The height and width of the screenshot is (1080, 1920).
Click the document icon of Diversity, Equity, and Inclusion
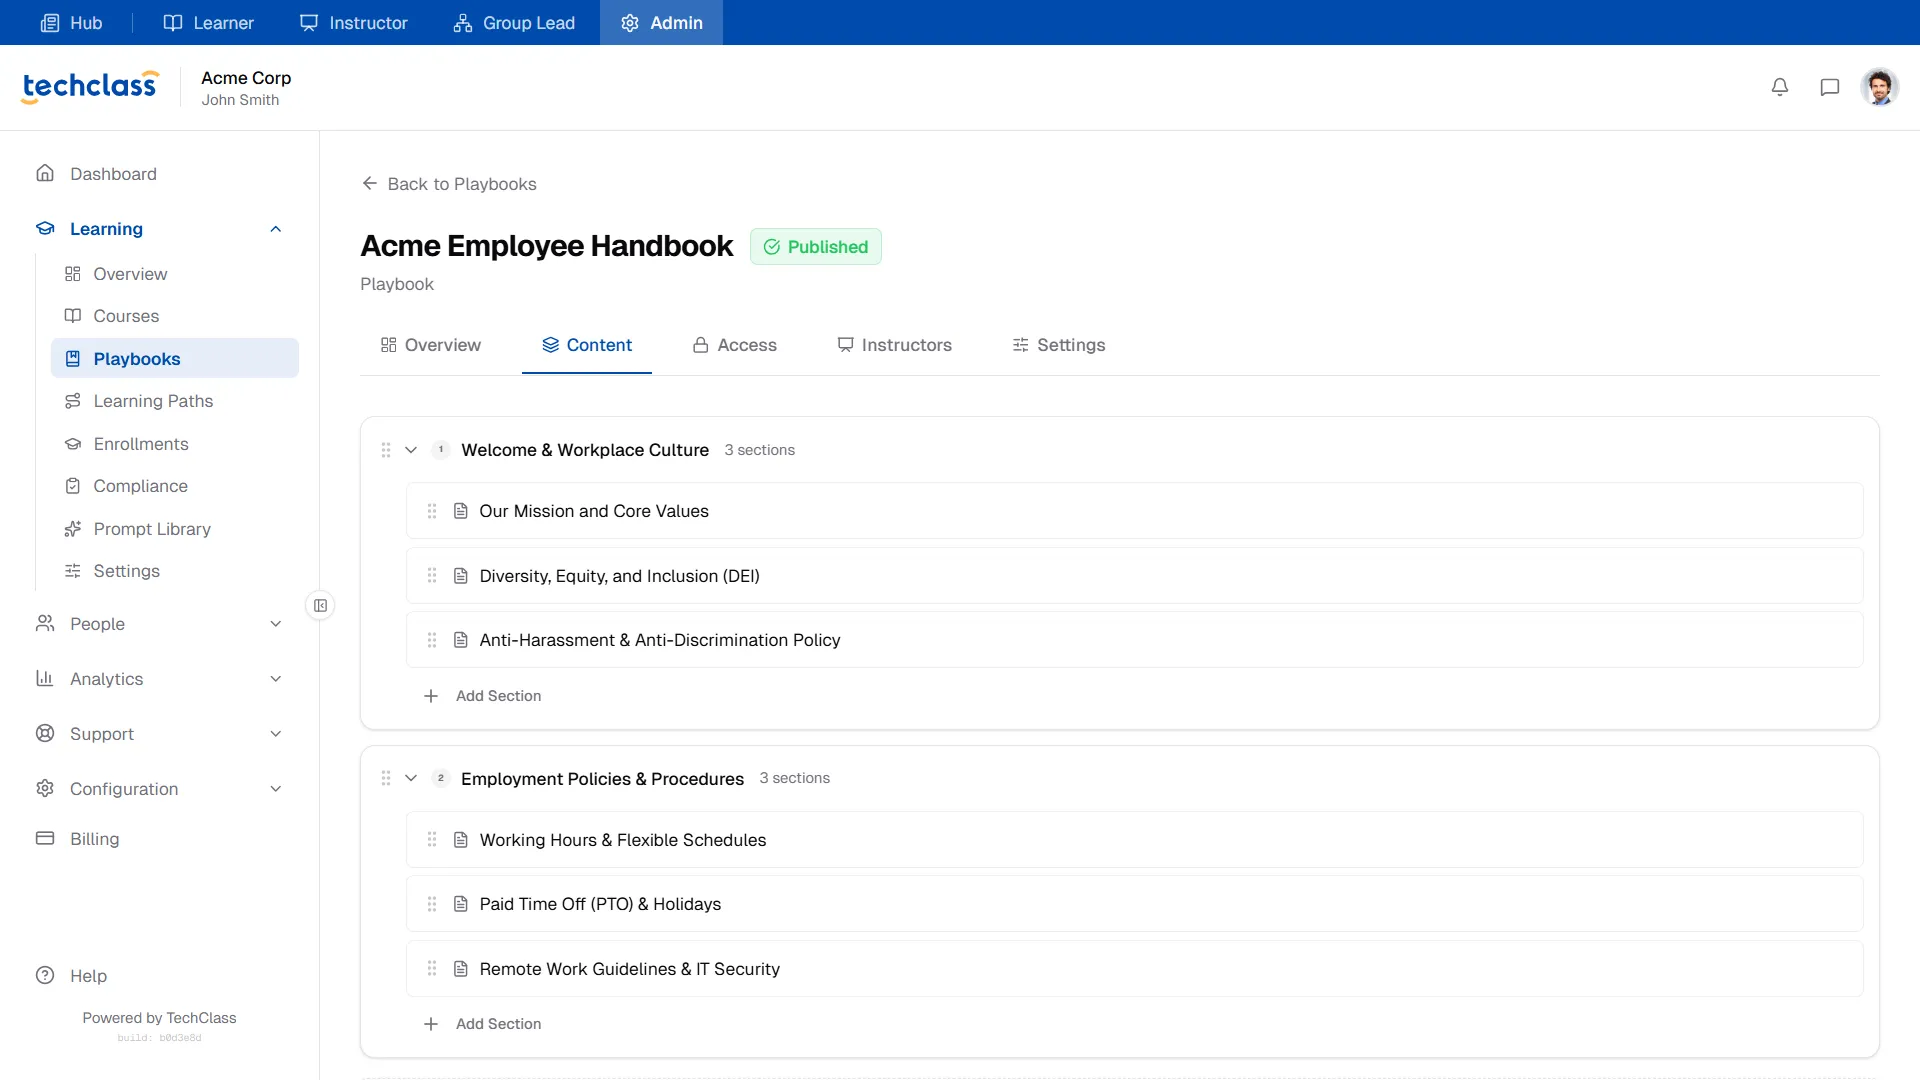pos(461,576)
